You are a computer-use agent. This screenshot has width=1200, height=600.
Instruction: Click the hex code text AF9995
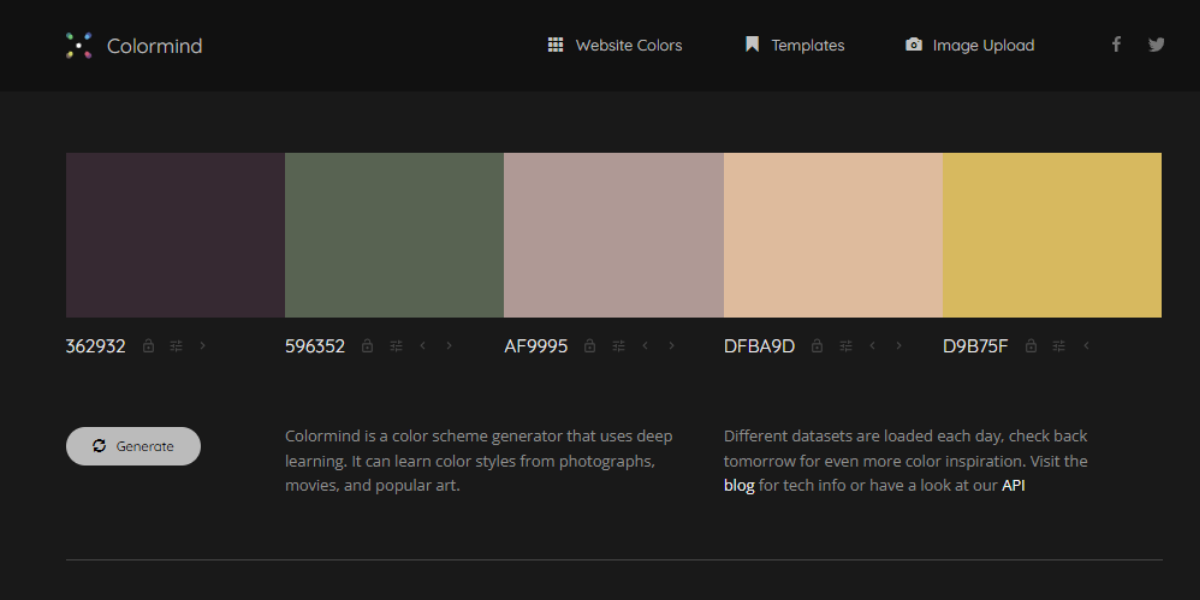click(535, 345)
